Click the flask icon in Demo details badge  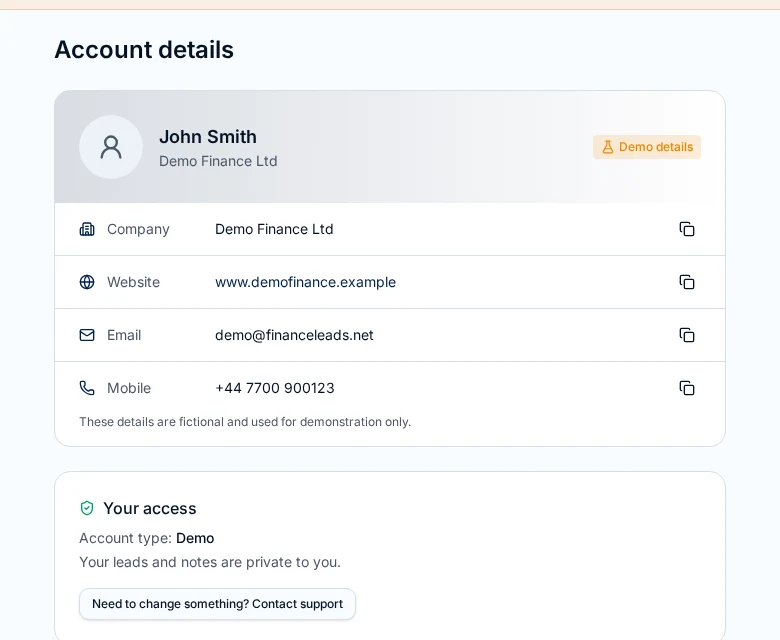(607, 147)
